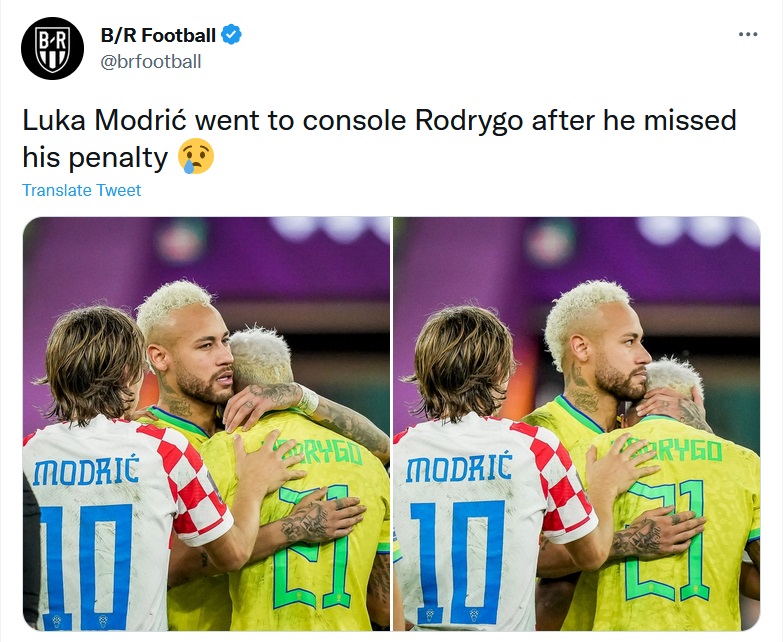Open the left photo of the tweet
784x642 pixels.
[x=206, y=424]
